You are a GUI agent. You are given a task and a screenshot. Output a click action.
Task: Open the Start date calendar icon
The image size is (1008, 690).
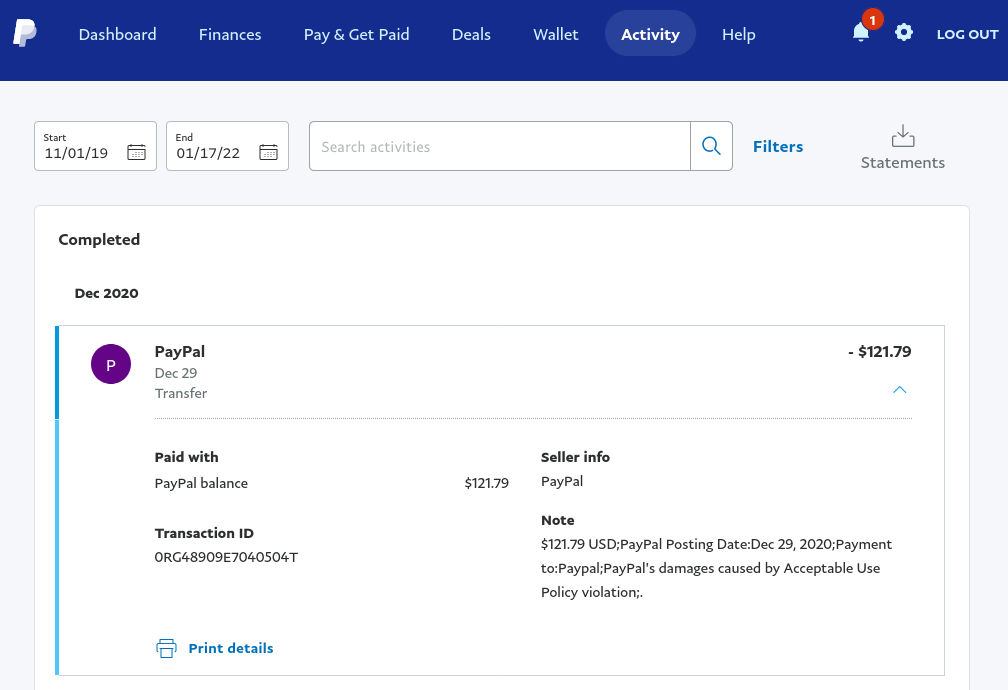(137, 153)
